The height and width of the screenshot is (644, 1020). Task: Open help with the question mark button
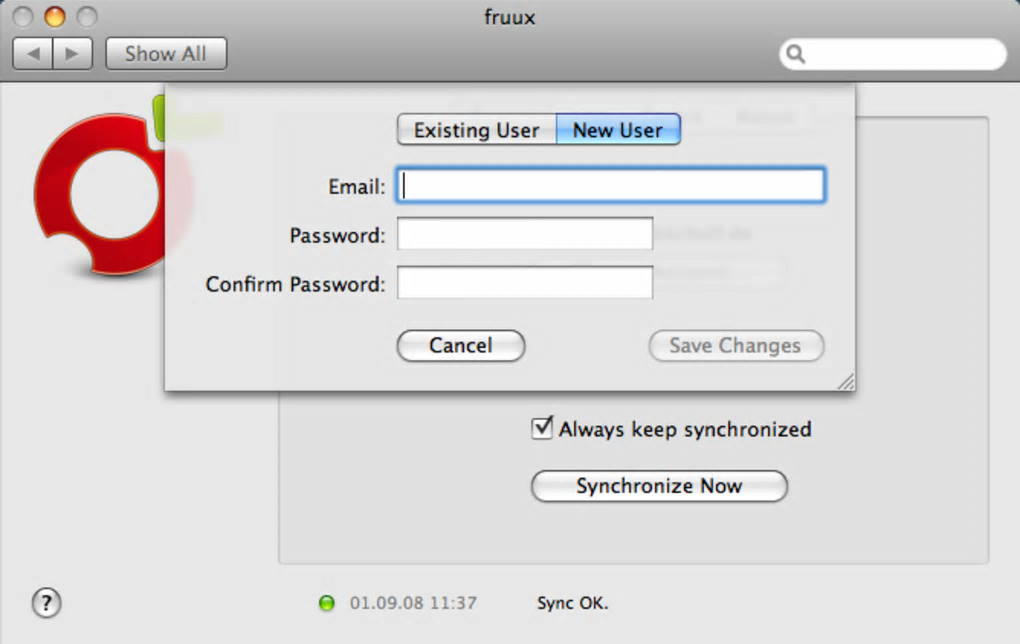pos(47,603)
